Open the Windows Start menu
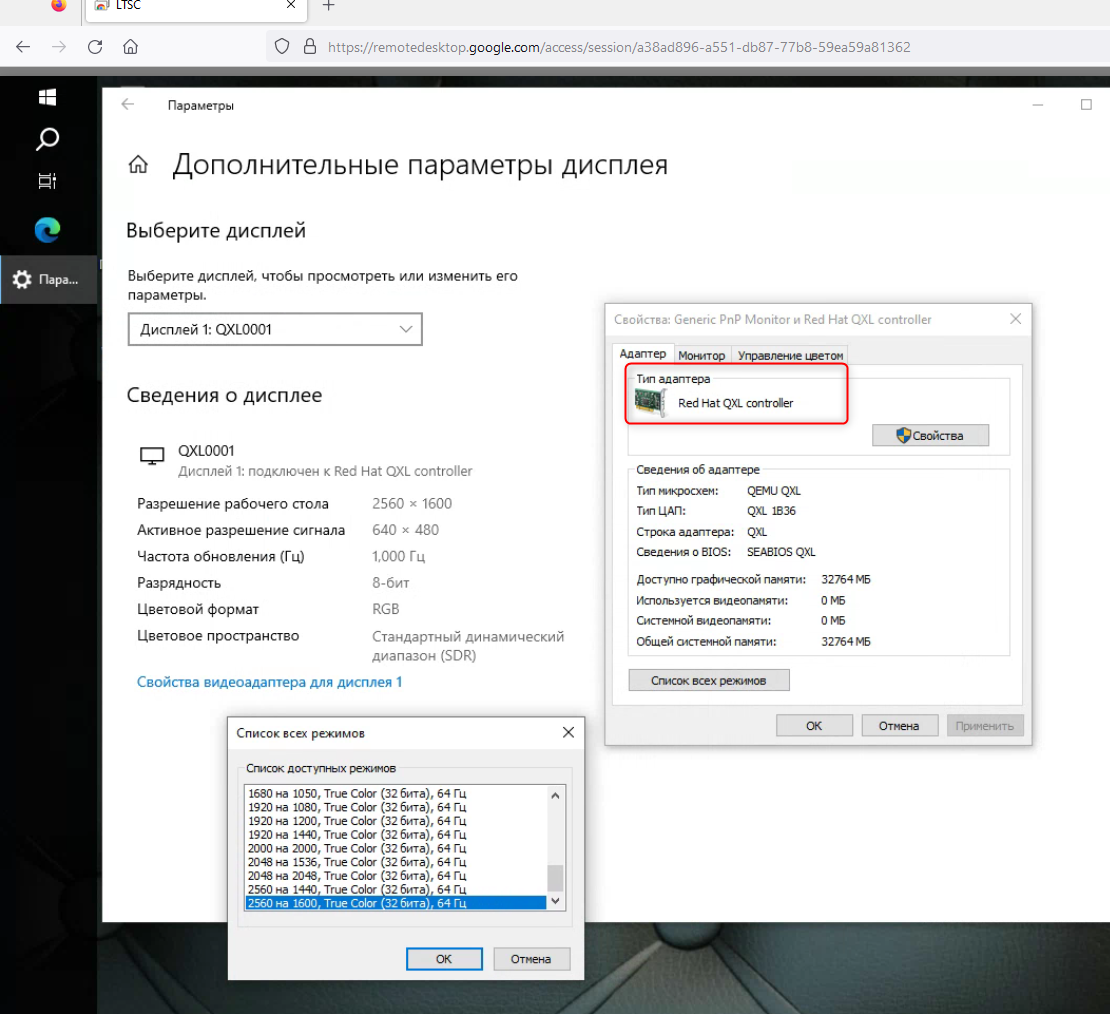 [47, 97]
